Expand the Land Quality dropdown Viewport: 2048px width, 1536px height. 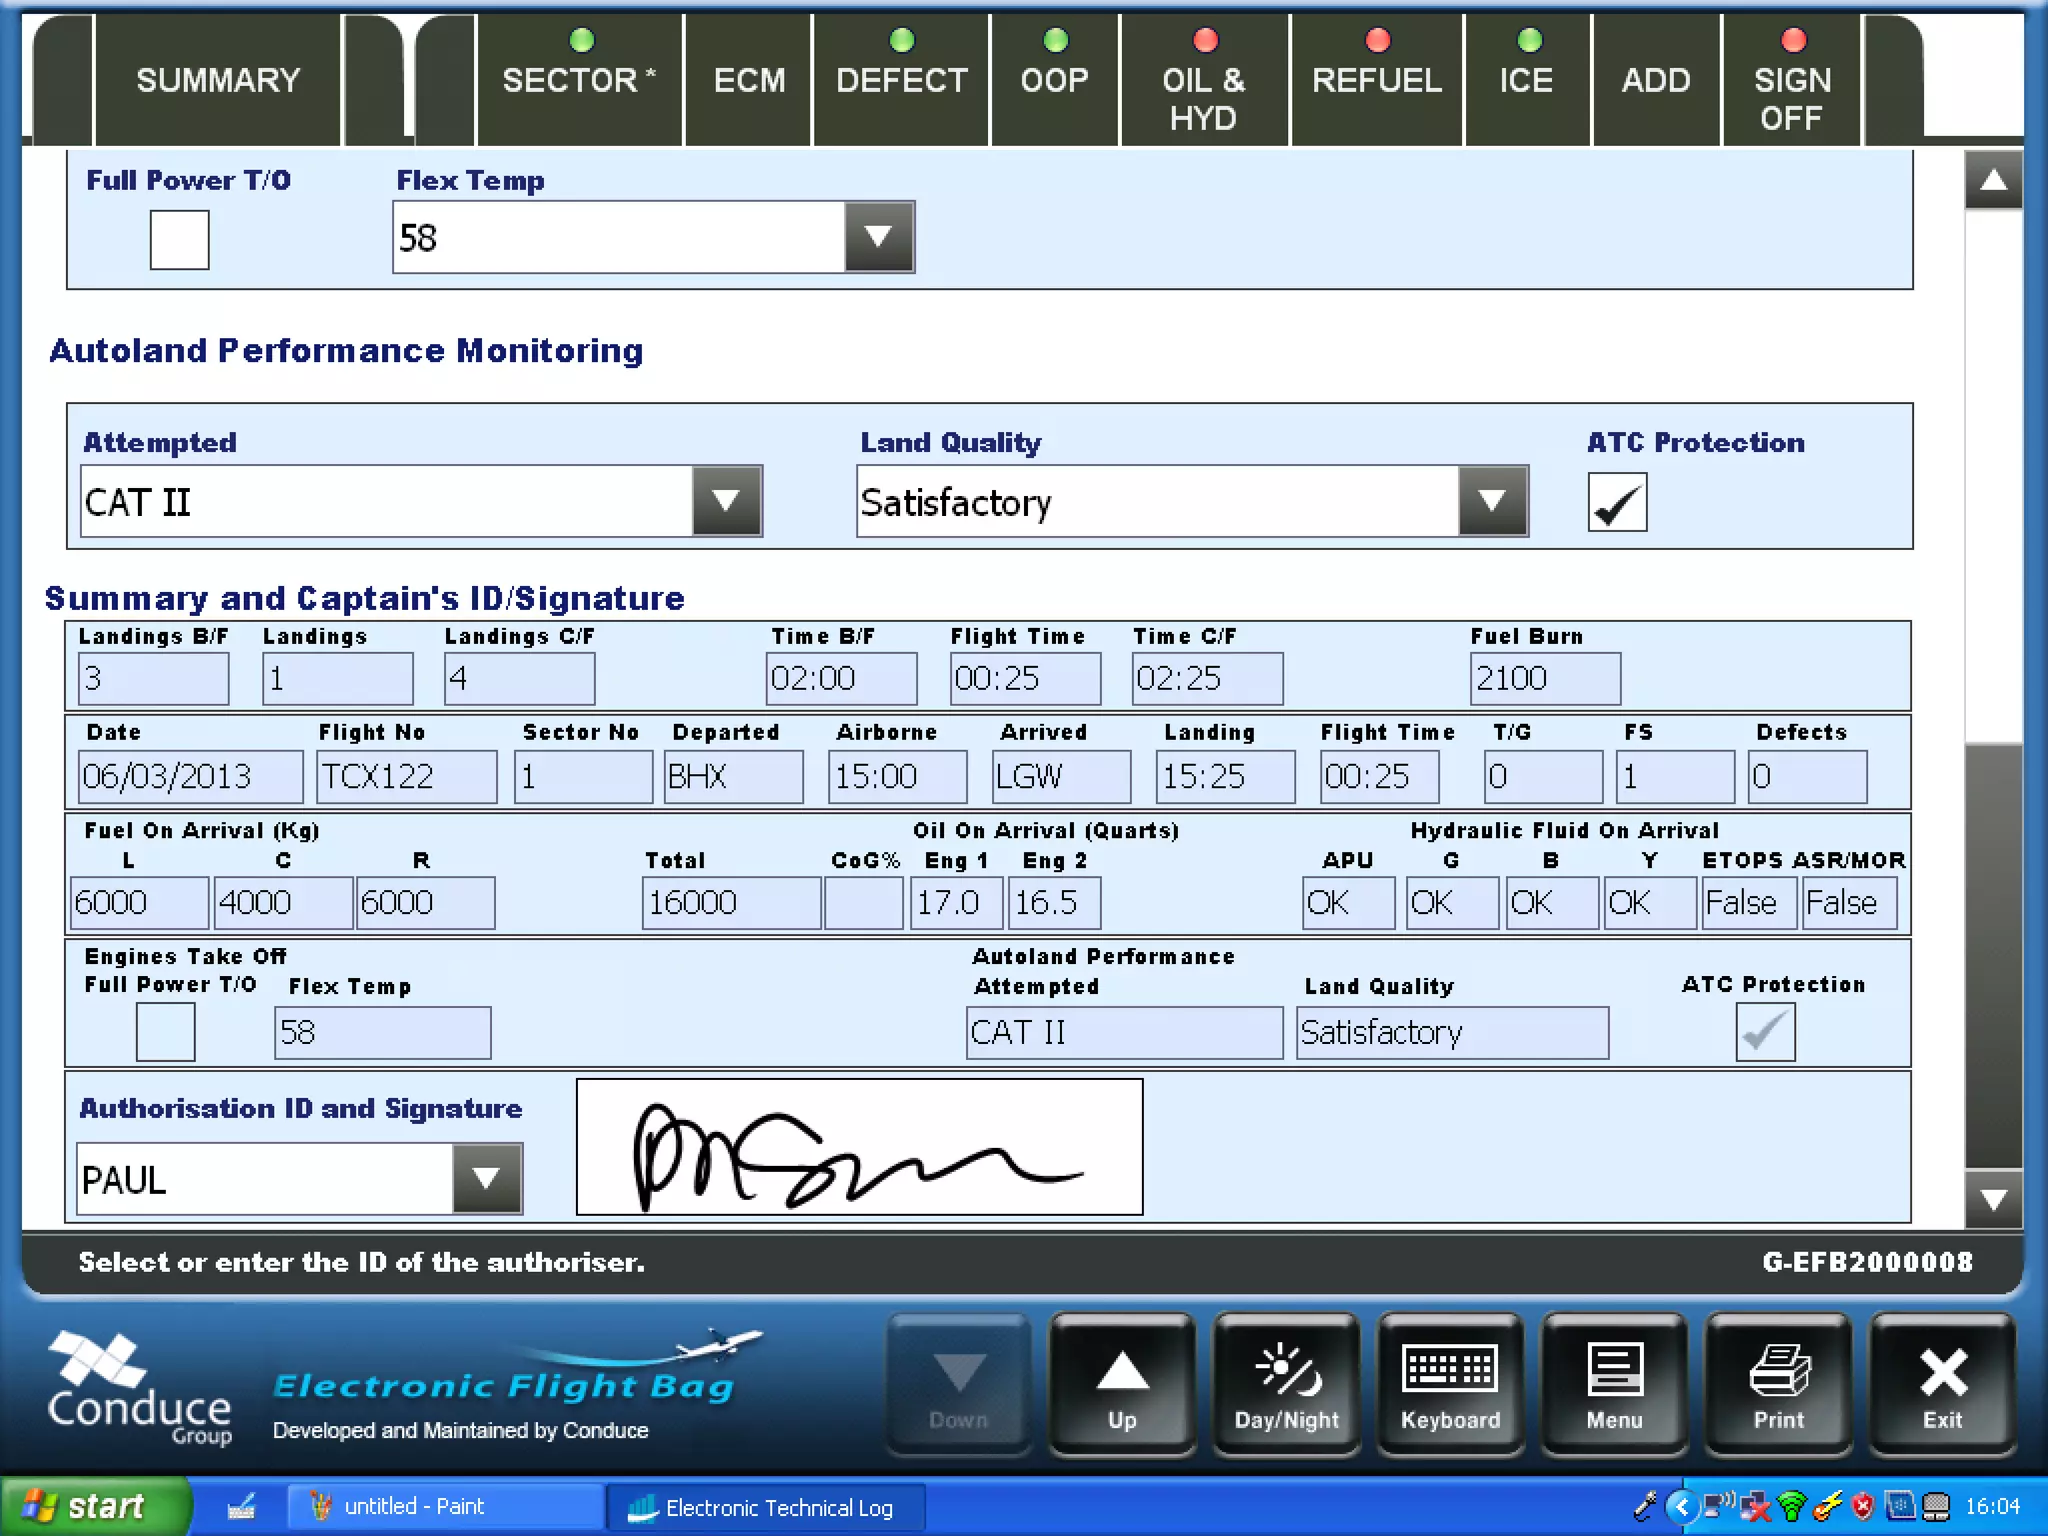click(x=1492, y=501)
